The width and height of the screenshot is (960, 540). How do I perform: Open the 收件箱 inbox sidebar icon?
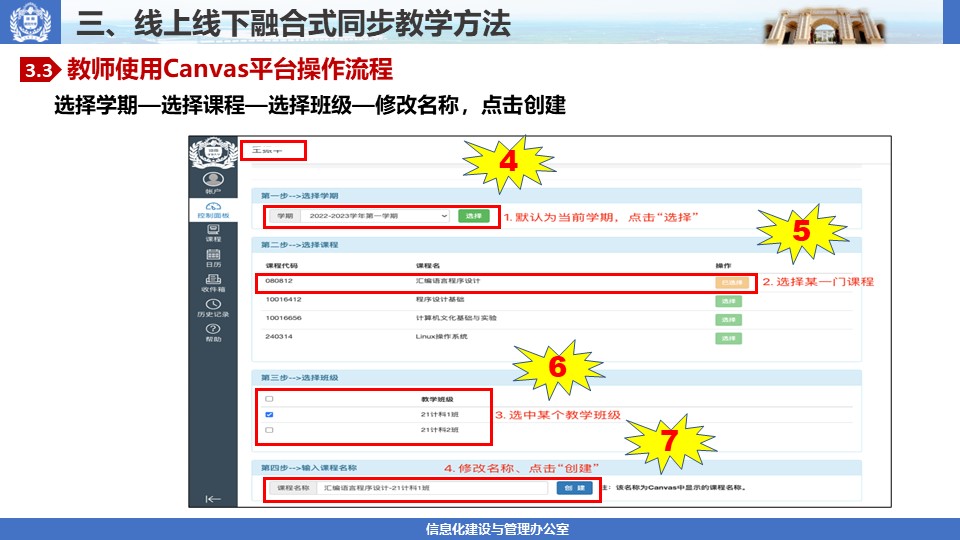[213, 283]
